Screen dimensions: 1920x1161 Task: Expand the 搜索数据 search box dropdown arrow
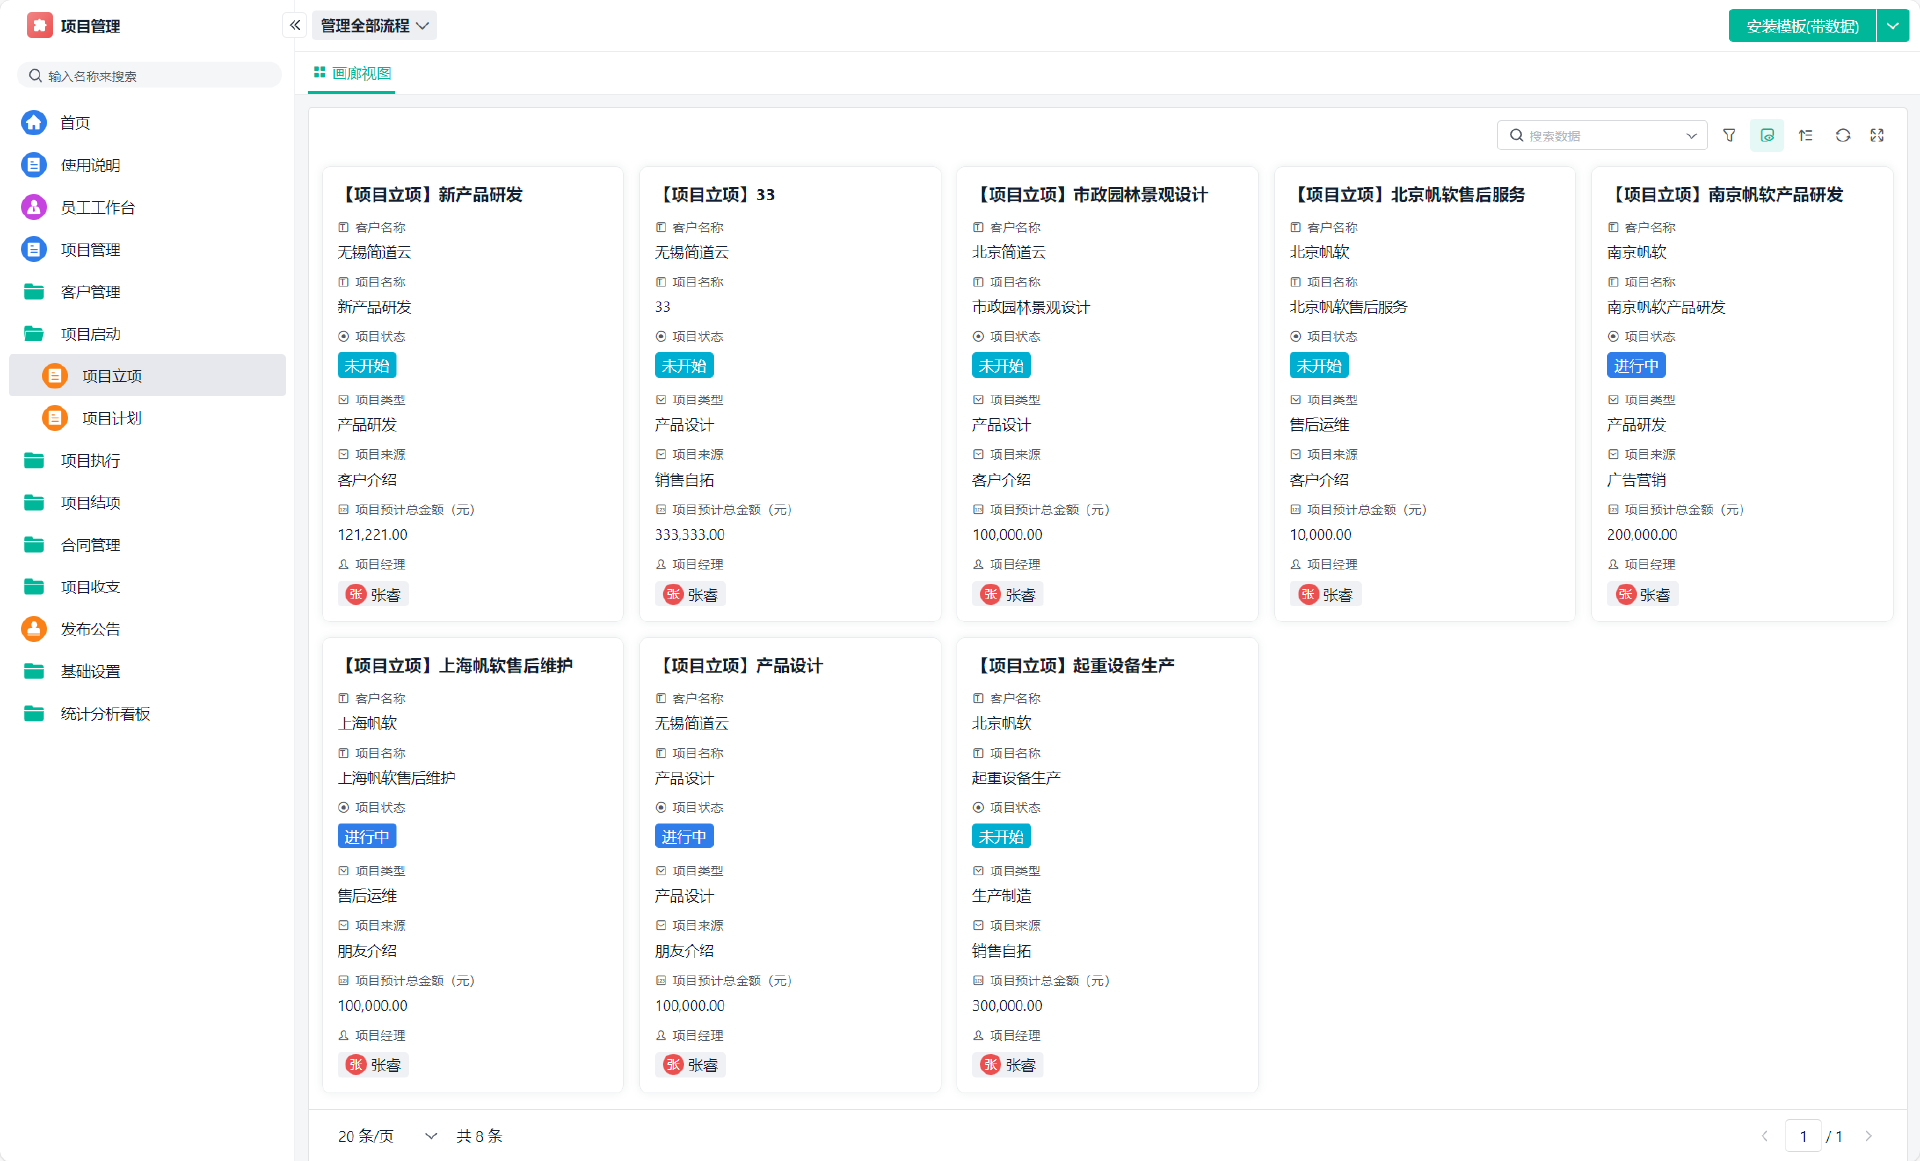[1691, 136]
